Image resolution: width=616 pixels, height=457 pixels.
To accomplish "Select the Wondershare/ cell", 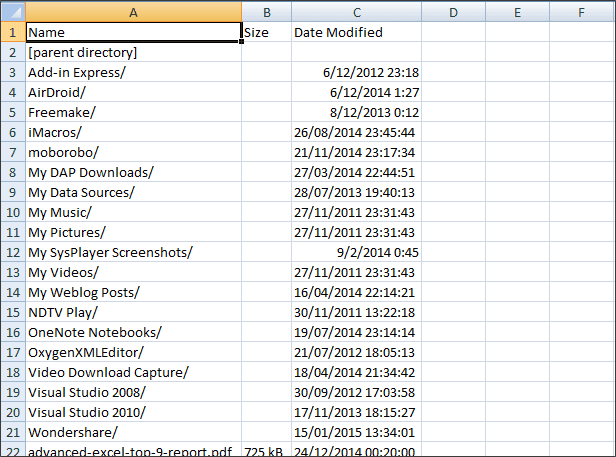I will pyautogui.click(x=133, y=432).
